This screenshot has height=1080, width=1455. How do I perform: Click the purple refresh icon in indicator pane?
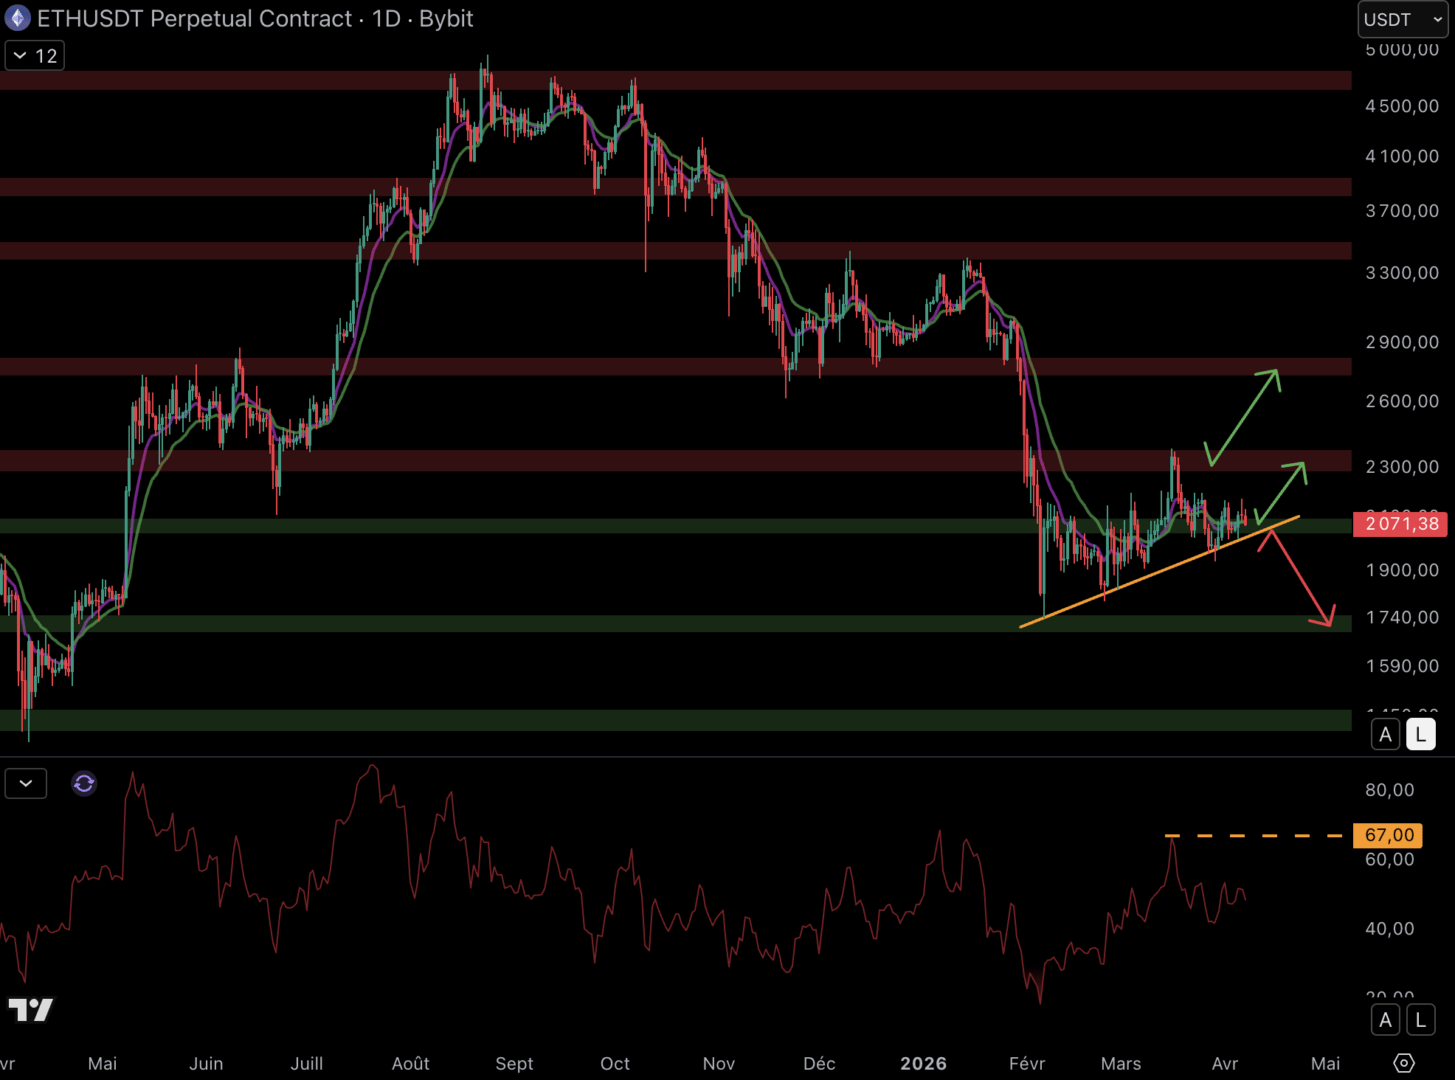tap(84, 783)
